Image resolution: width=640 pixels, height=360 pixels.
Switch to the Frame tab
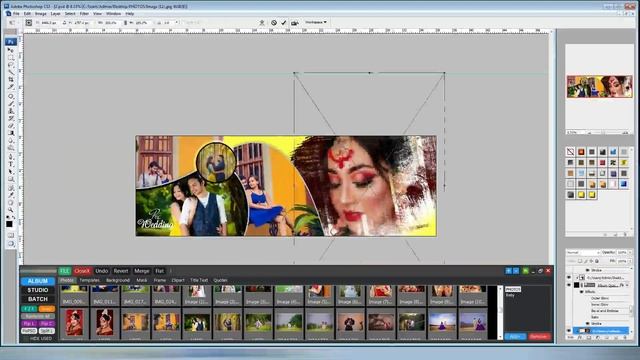160,280
